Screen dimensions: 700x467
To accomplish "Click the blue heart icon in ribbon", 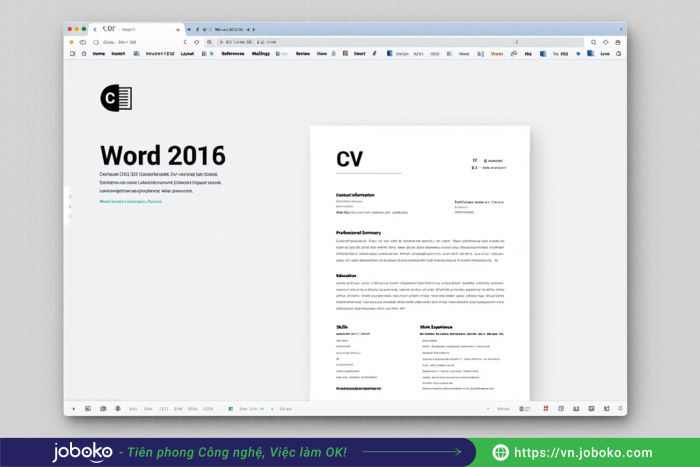I will pos(578,54).
